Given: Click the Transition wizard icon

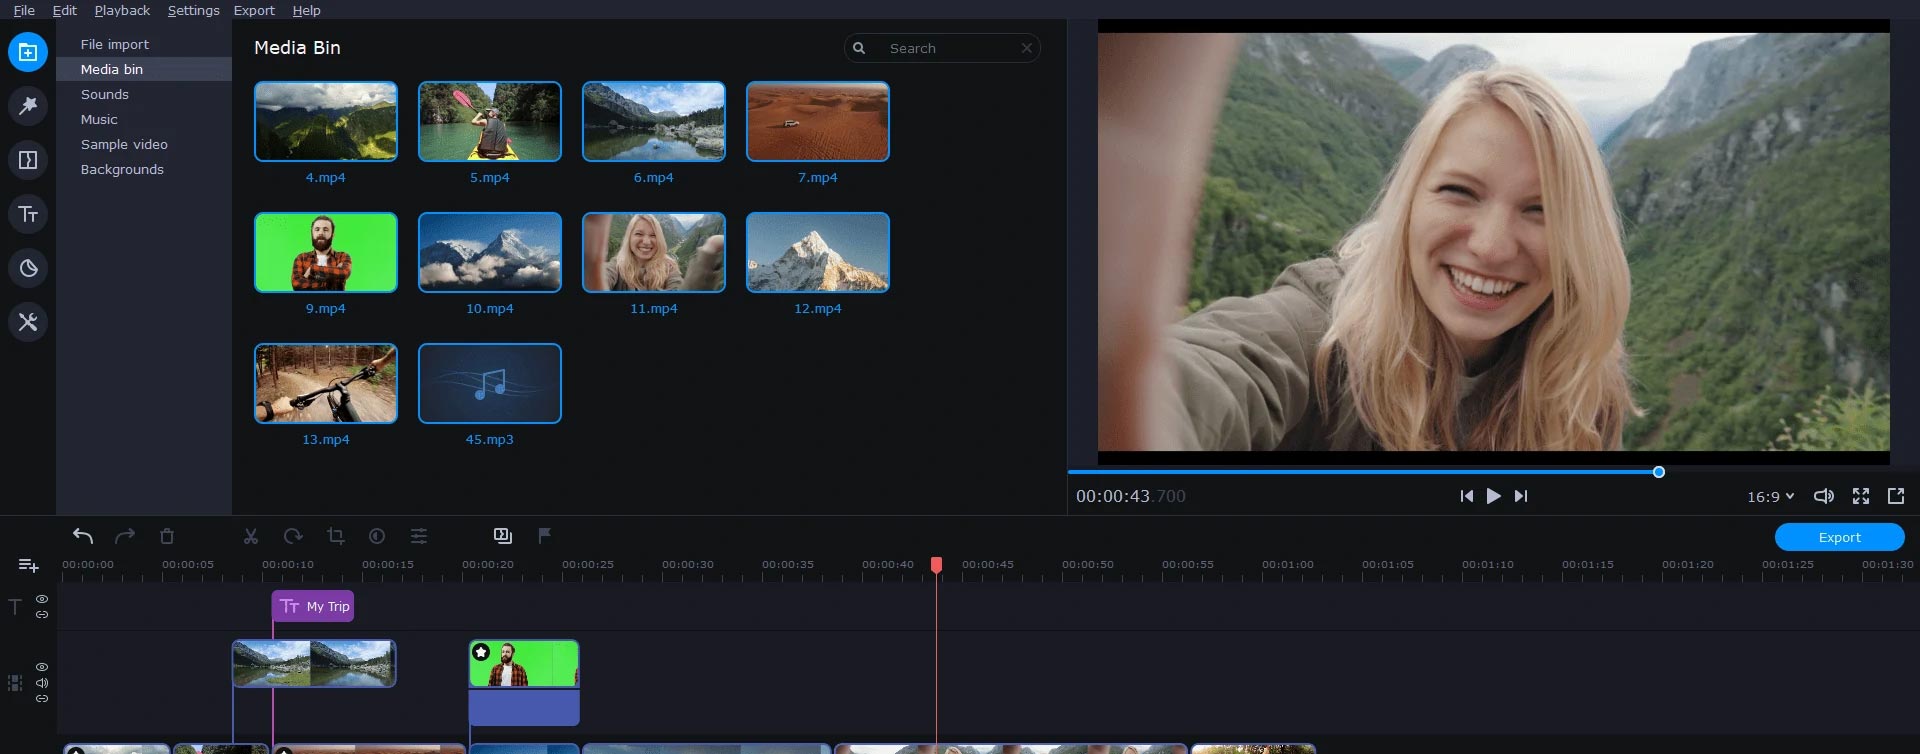Looking at the screenshot, I should click(503, 536).
